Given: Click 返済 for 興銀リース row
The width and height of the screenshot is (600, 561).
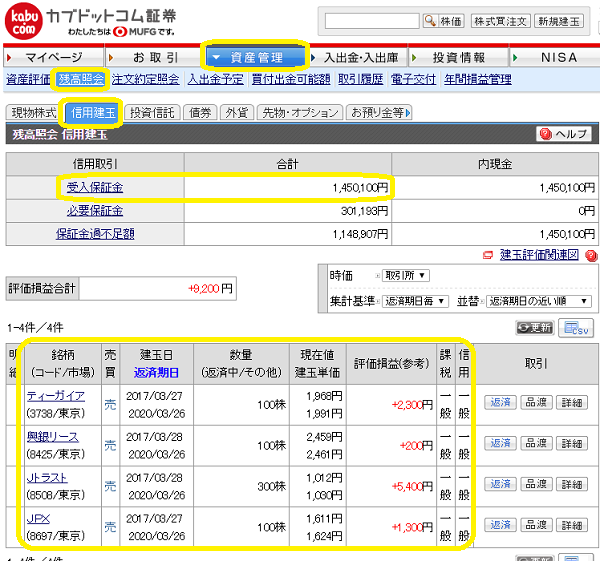Looking at the screenshot, I should (500, 443).
